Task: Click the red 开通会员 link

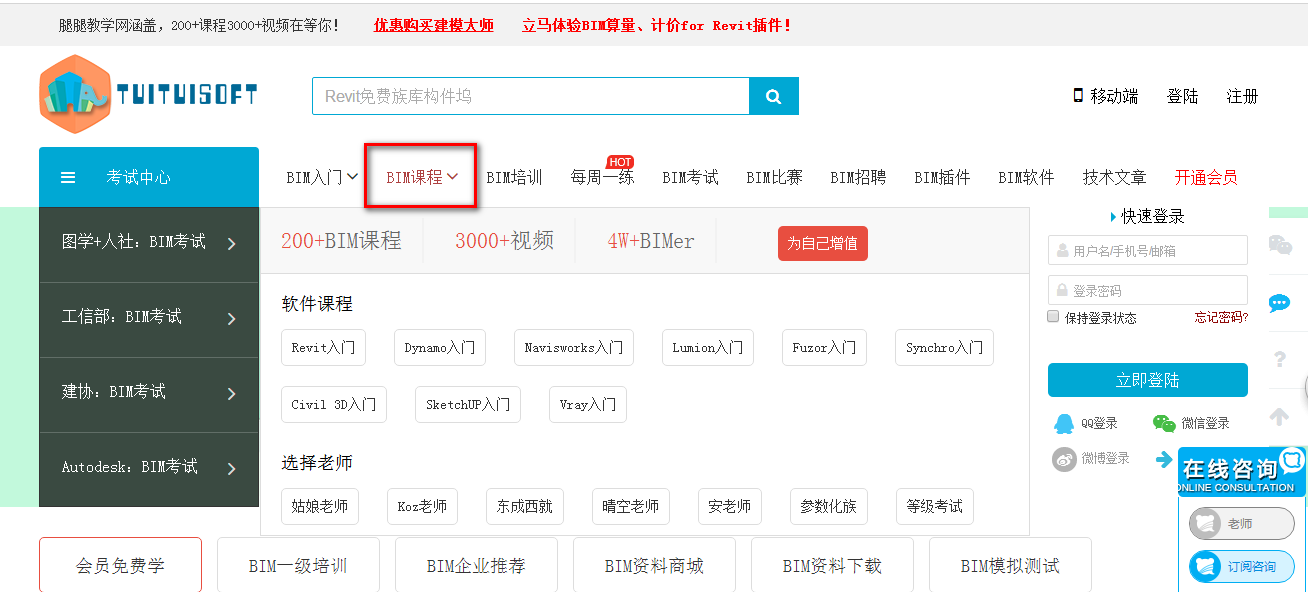Action: click(x=1206, y=177)
